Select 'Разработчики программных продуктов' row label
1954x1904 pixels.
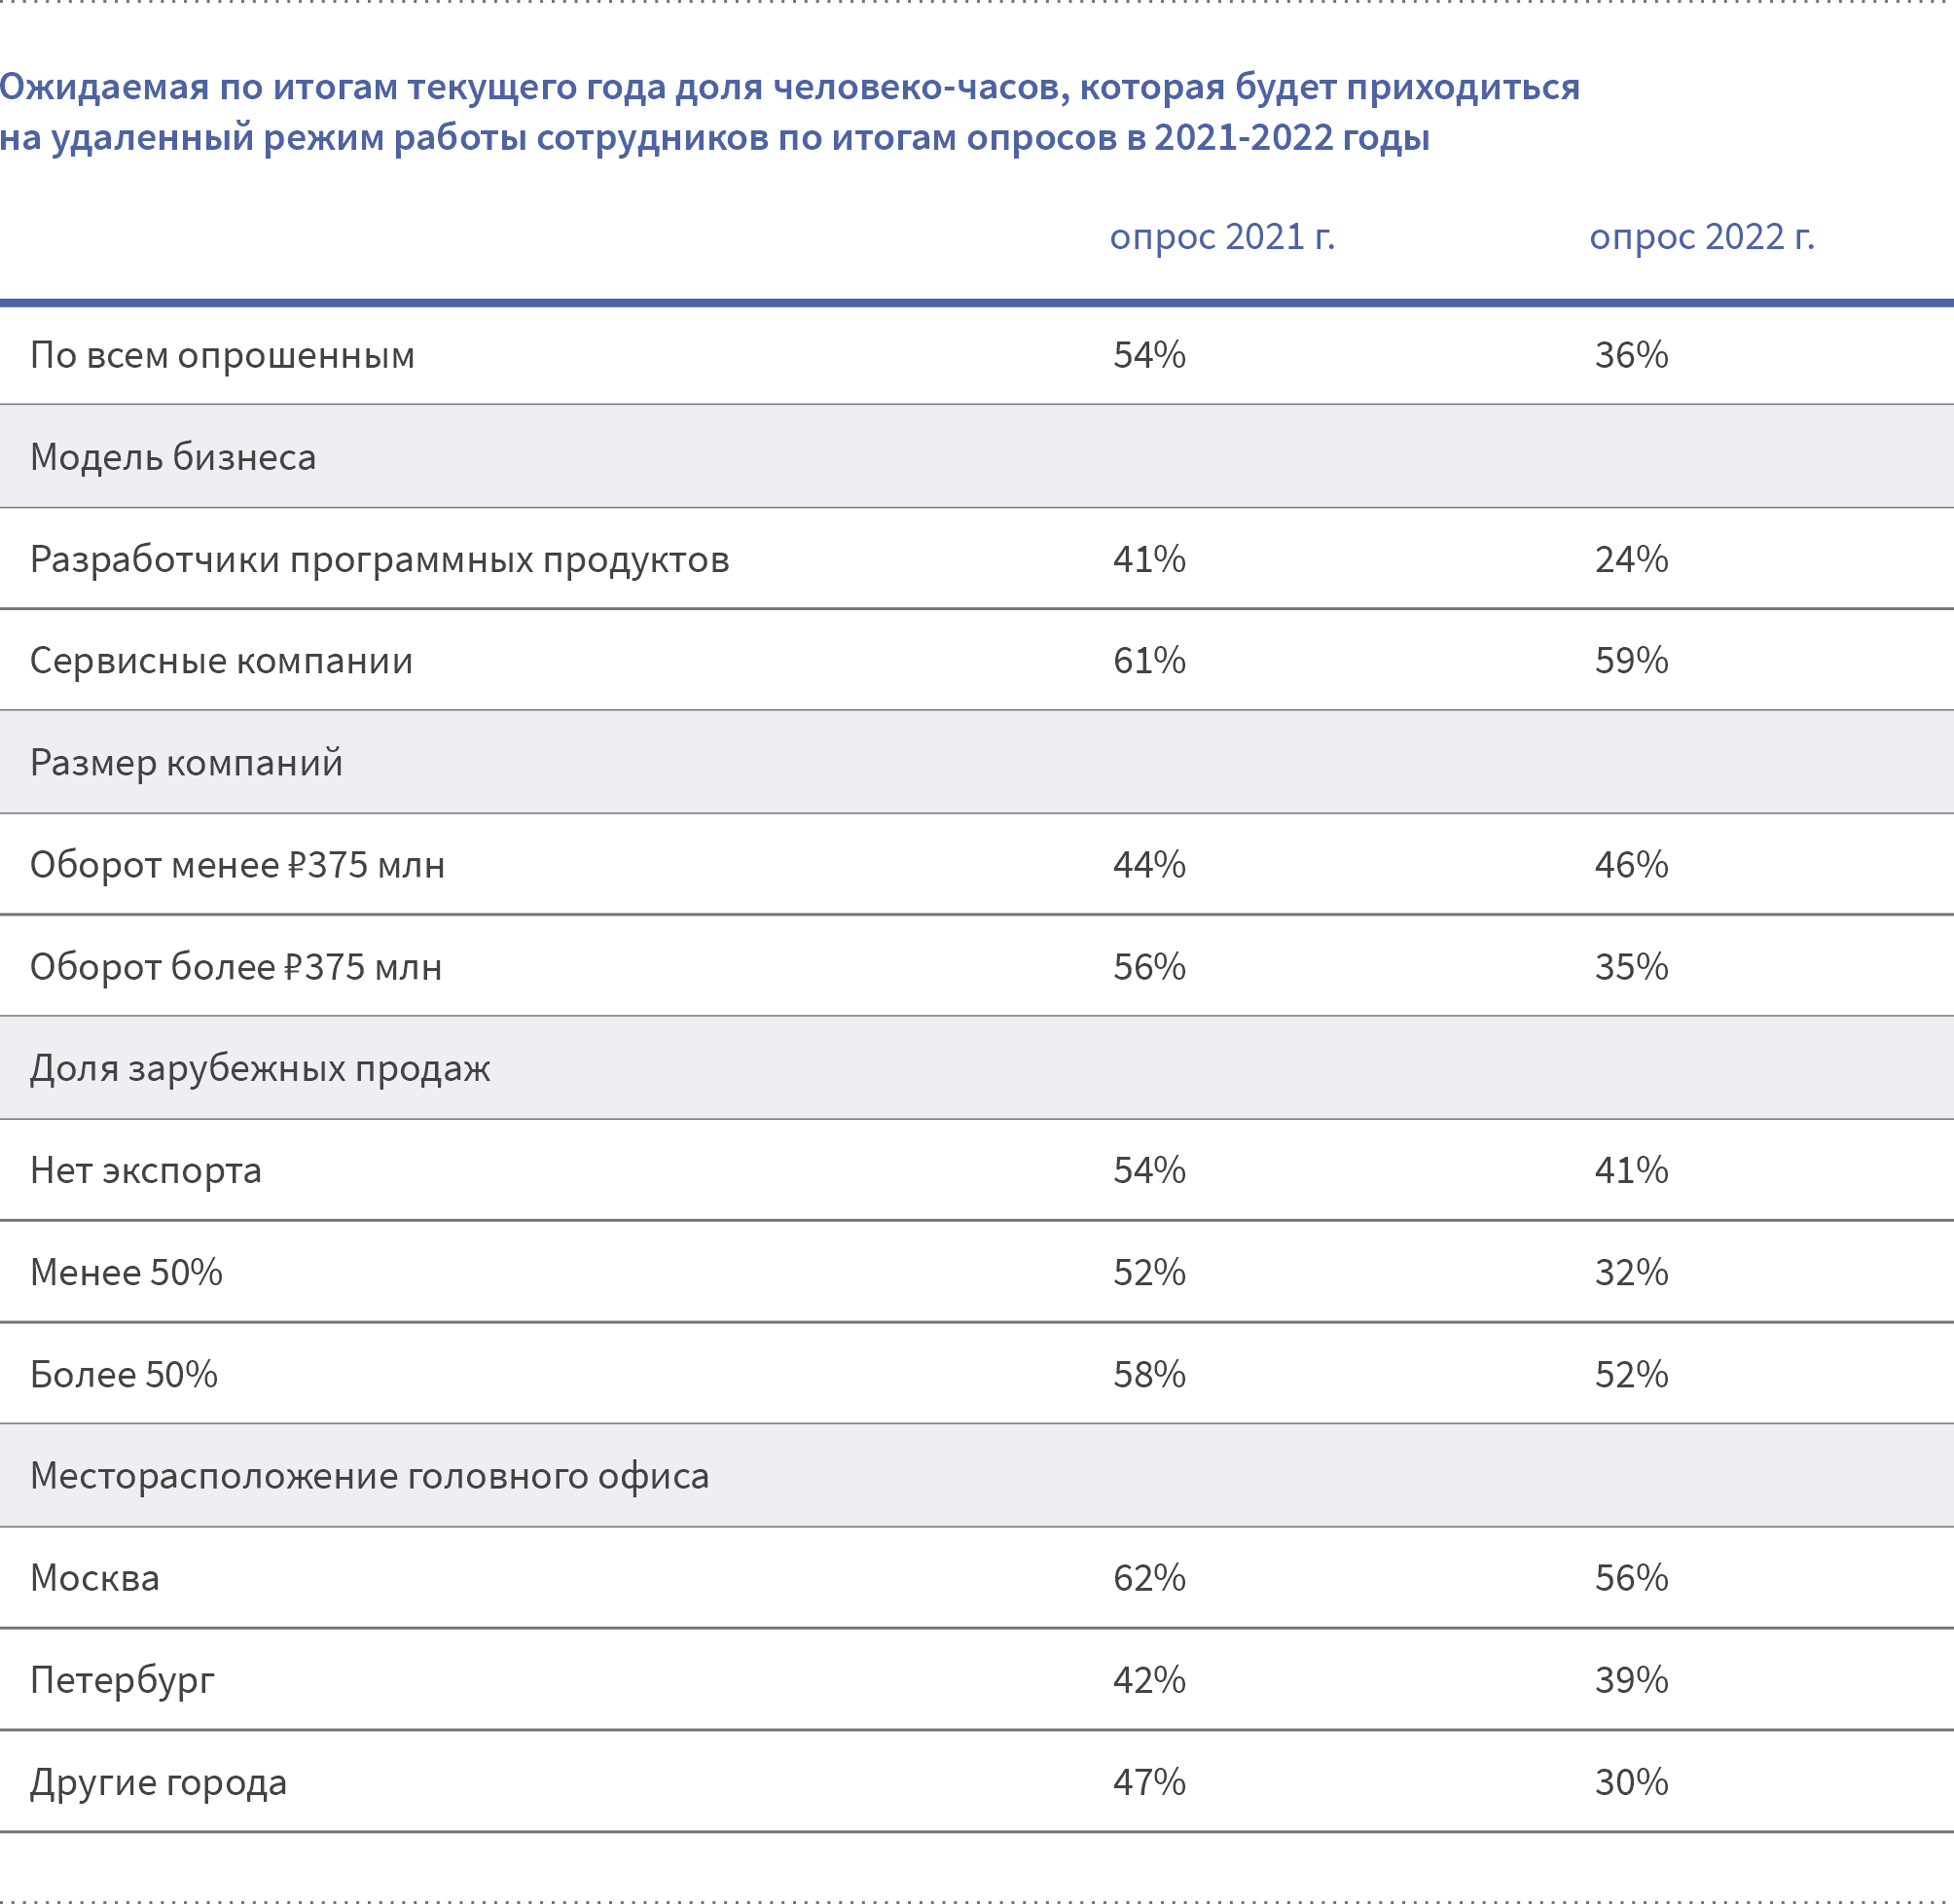[x=380, y=560]
